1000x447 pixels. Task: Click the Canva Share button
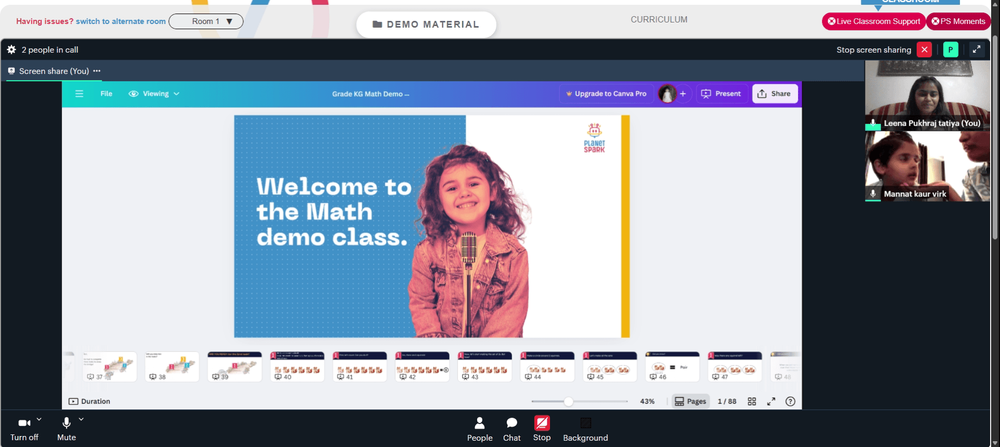pos(774,94)
